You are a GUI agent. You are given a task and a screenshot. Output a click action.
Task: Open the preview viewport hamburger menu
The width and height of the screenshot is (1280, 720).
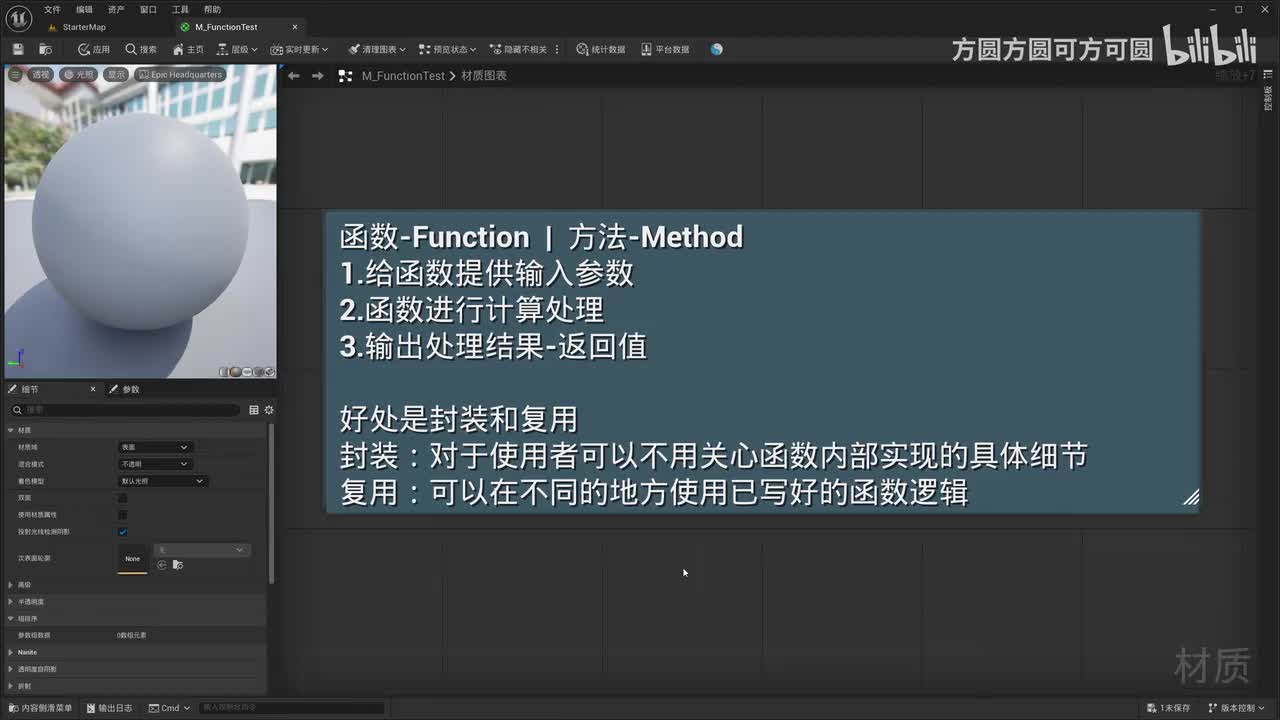(x=15, y=74)
